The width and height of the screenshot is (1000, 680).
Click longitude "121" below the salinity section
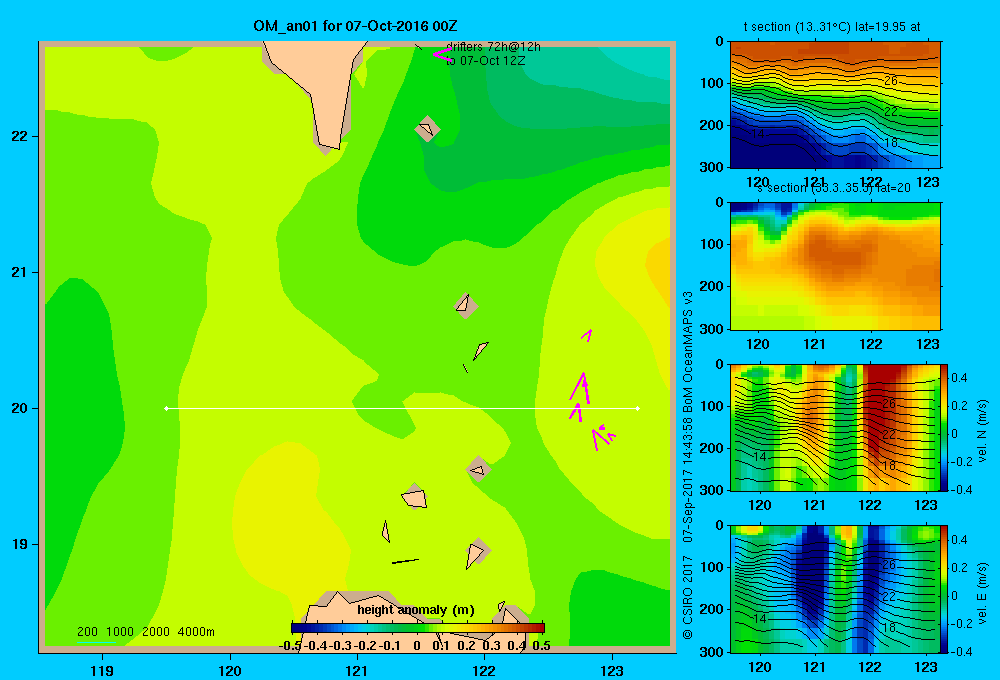point(814,344)
